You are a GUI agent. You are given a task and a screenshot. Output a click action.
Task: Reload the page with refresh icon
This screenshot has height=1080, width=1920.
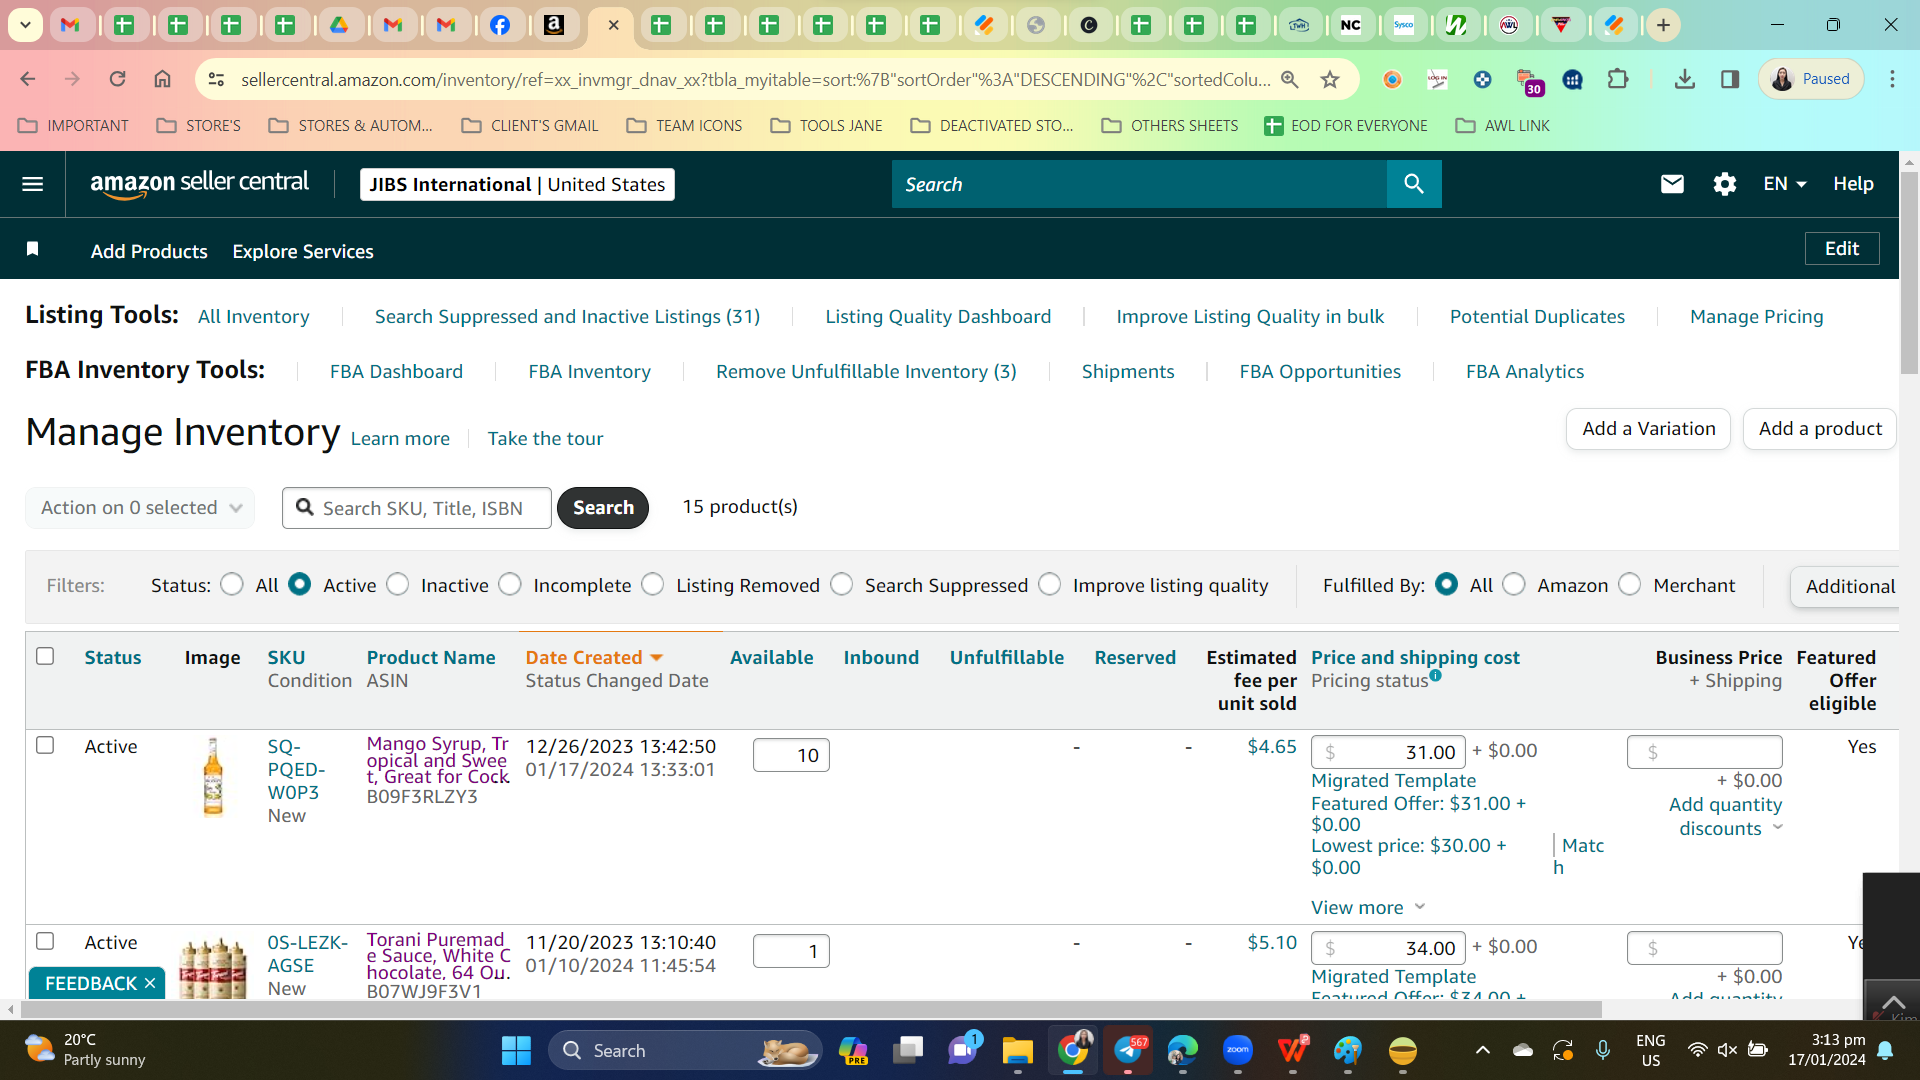117,79
